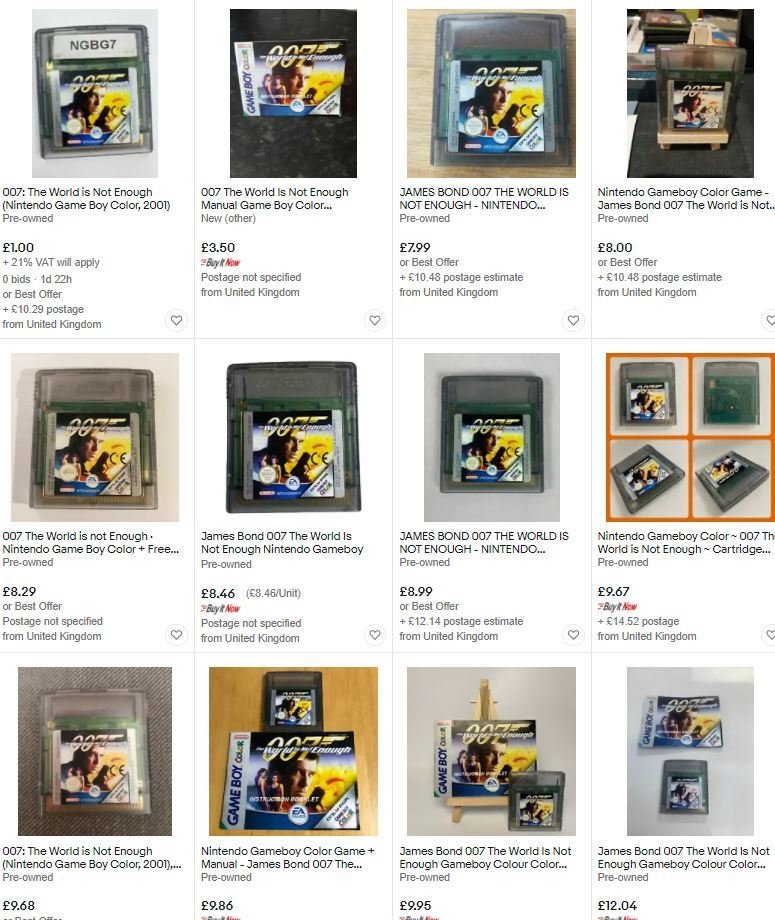This screenshot has width=775, height=920.
Task: Open '007 The World Is Not Enough Manual' link
Action: click(275, 198)
